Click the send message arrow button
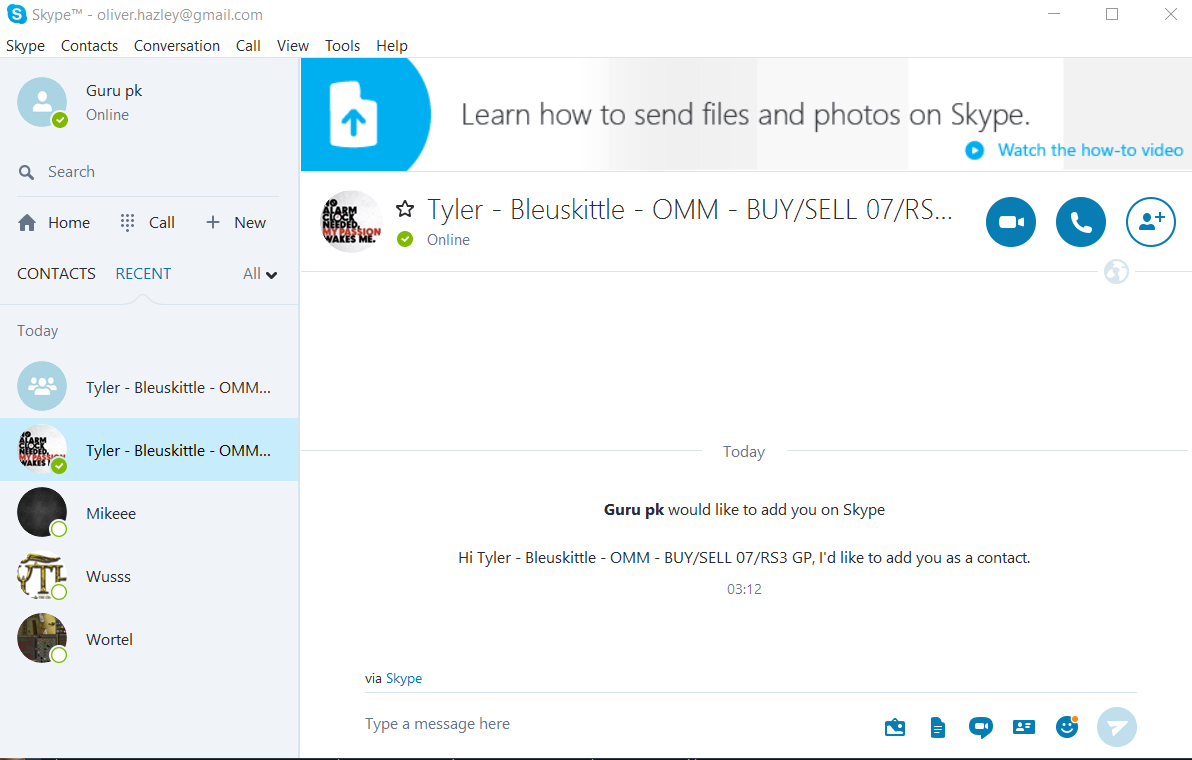Screen dimensions: 1192x760 [x=1117, y=727]
